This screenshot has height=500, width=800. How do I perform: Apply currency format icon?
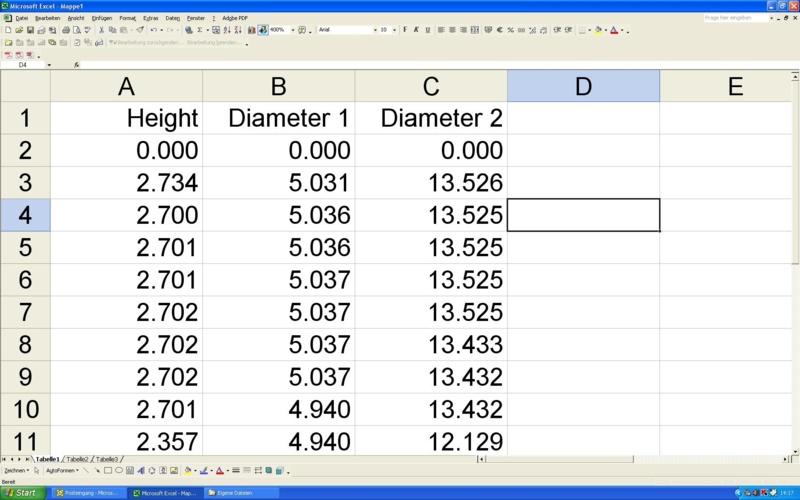488,30
